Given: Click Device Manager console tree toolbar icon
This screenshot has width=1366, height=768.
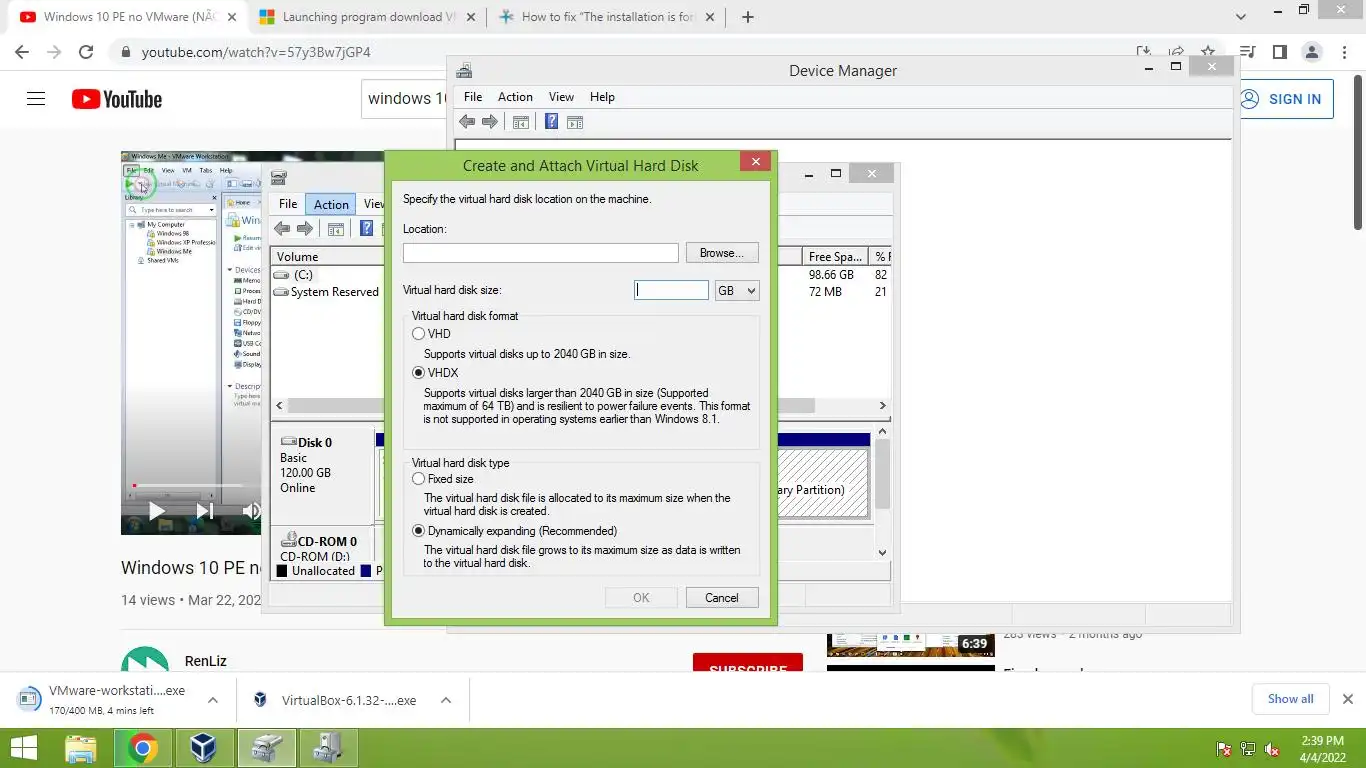Looking at the screenshot, I should (520, 122).
